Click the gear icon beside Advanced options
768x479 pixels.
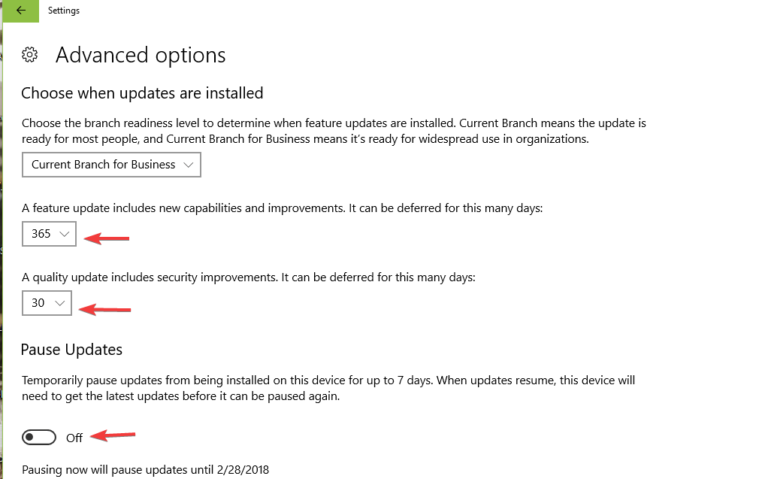30,55
